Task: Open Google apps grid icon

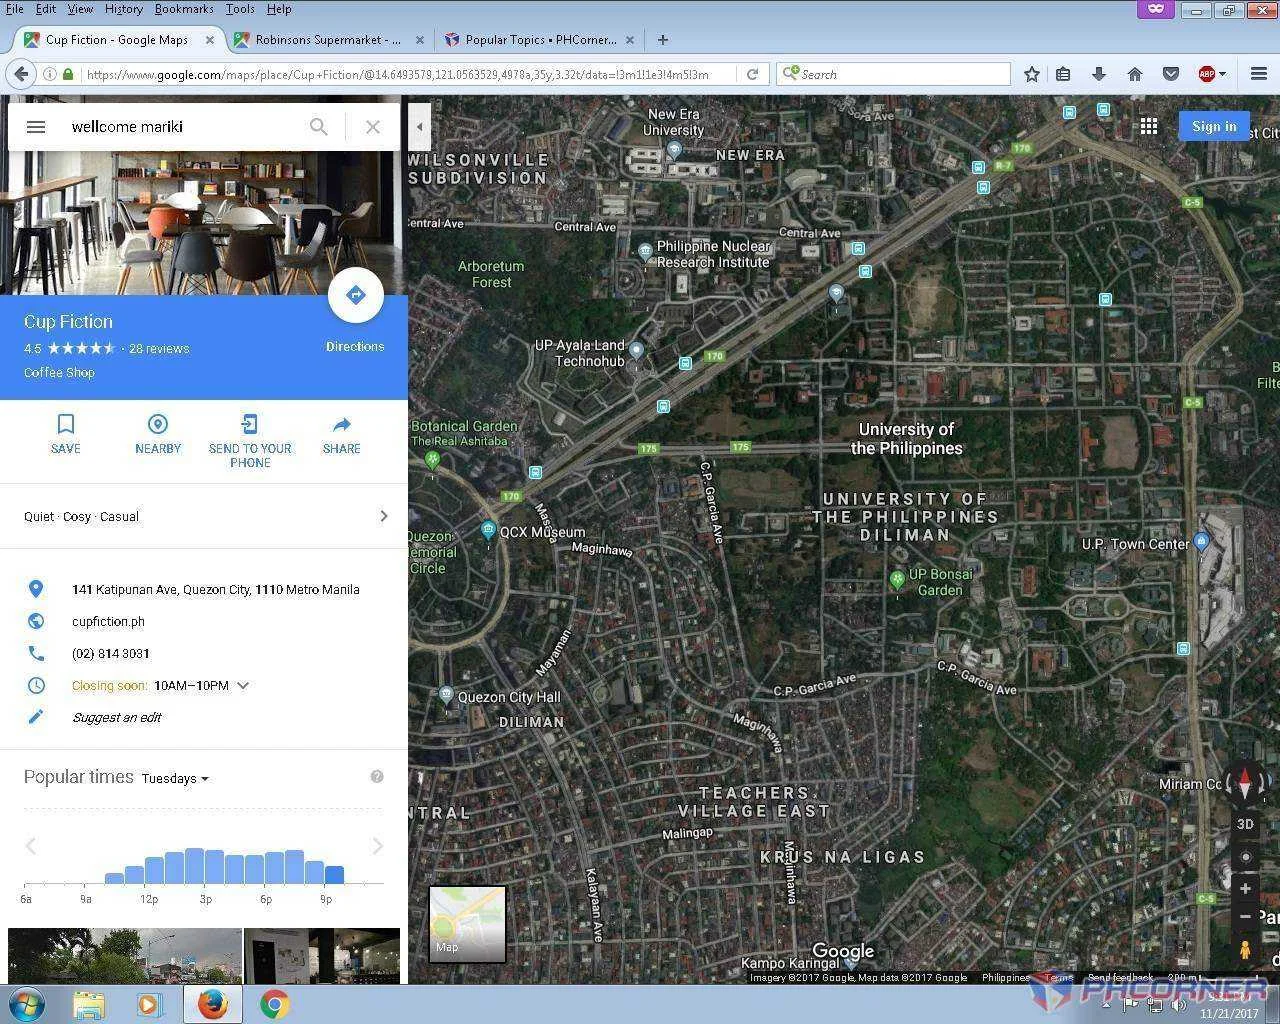Action: click(1149, 126)
